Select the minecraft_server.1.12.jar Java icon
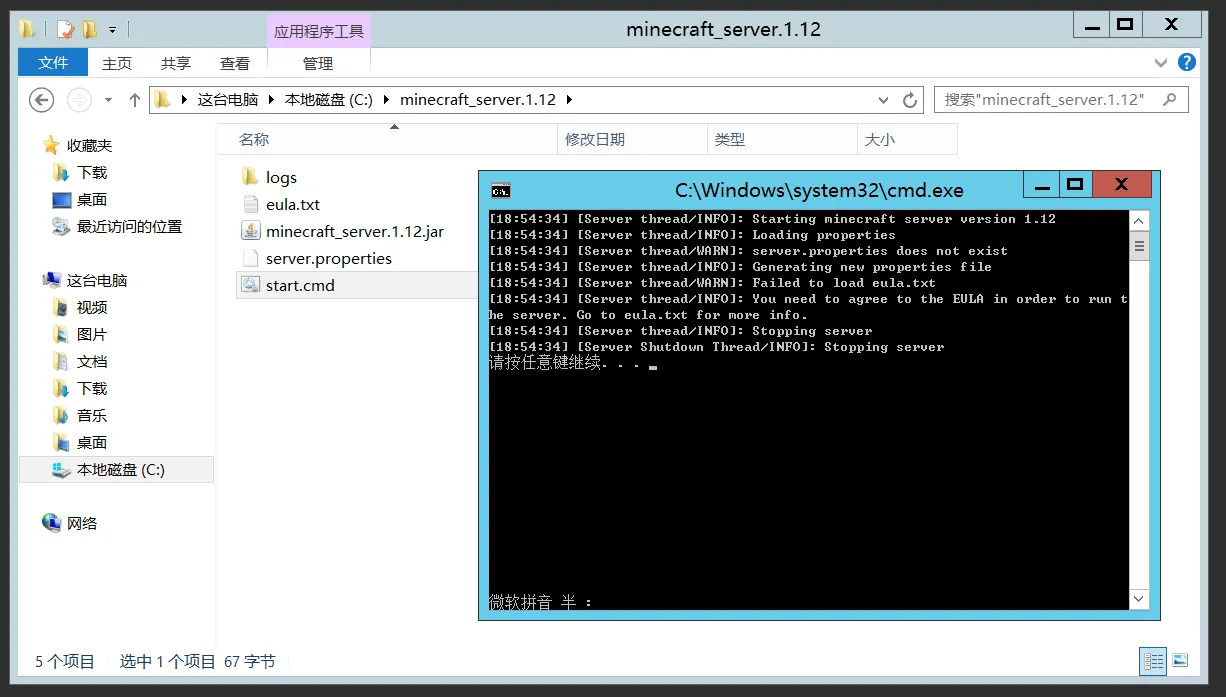The width and height of the screenshot is (1226, 697). [x=250, y=231]
